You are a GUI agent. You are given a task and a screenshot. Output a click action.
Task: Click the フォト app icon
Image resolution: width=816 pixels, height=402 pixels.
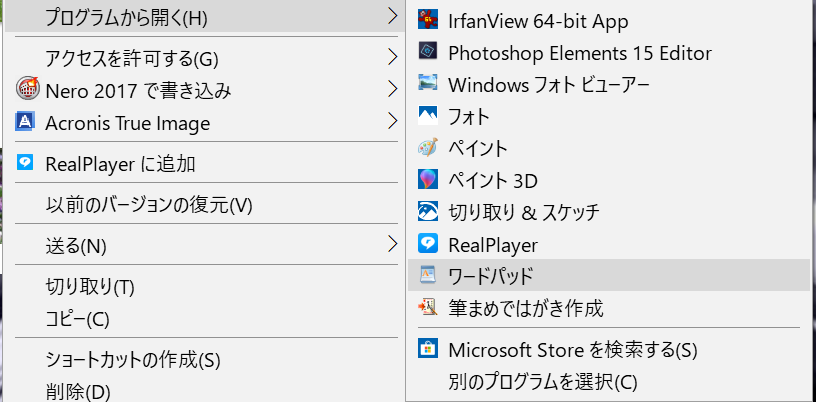[x=428, y=116]
